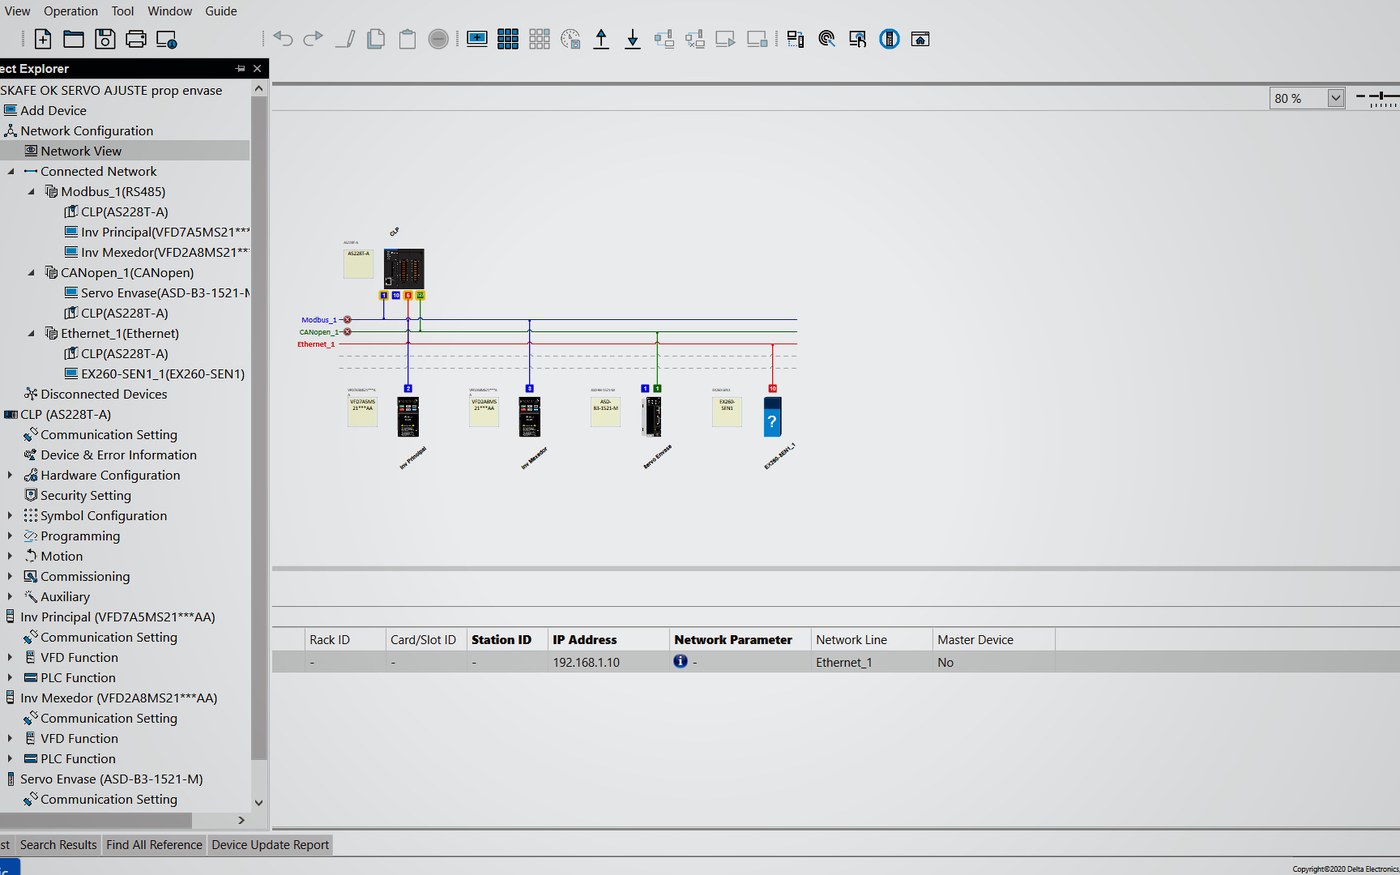Viewport: 1400px width, 875px height.
Task: Select the Inv Mexedor drive in the diagram
Action: (x=530, y=417)
